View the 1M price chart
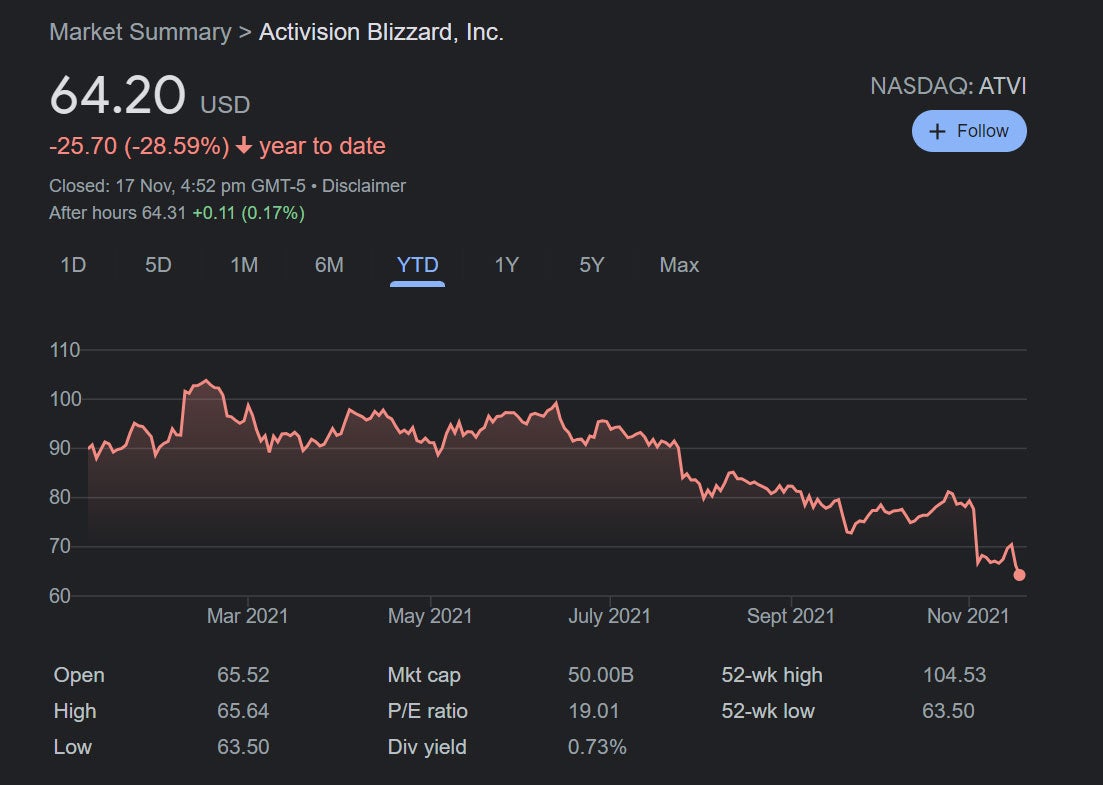The image size is (1103, 785). [x=243, y=265]
